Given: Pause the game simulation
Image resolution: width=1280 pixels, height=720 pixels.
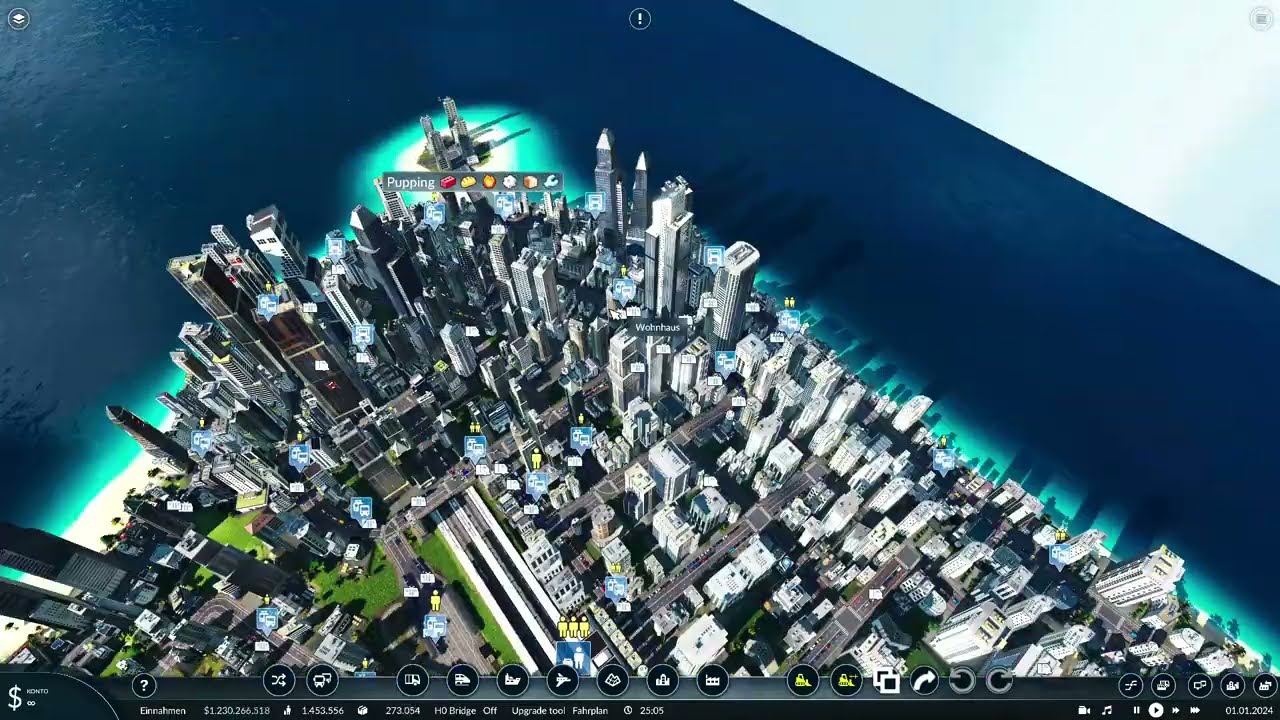Looking at the screenshot, I should click(x=1136, y=710).
